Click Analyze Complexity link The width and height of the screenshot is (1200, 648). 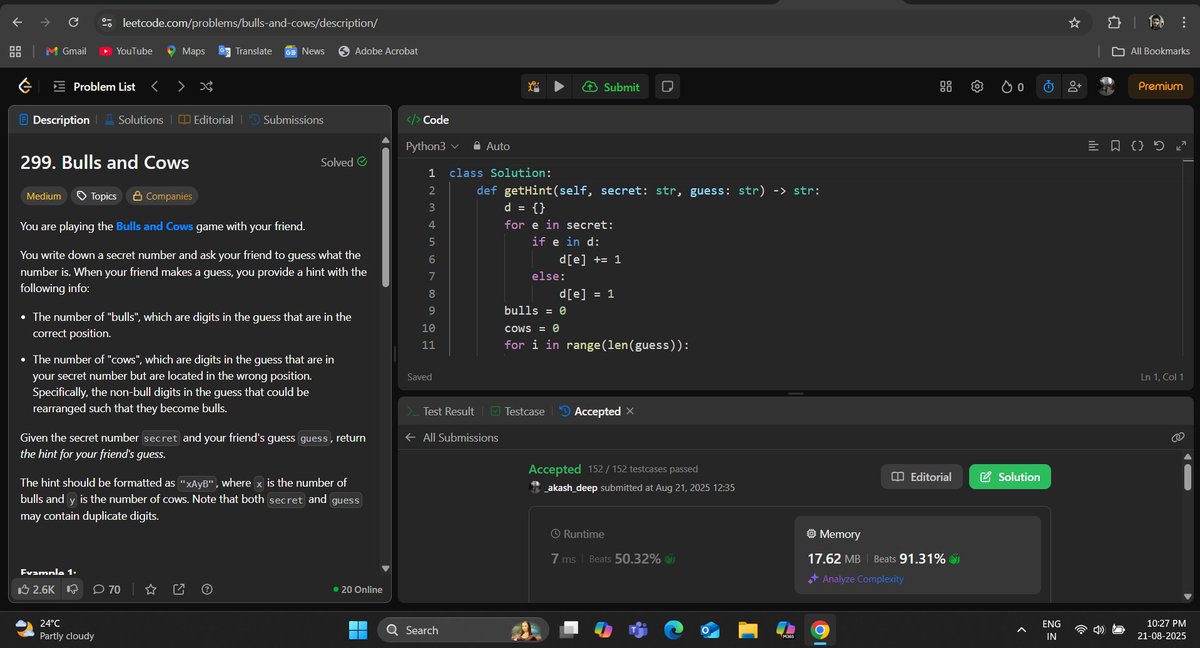coord(855,579)
